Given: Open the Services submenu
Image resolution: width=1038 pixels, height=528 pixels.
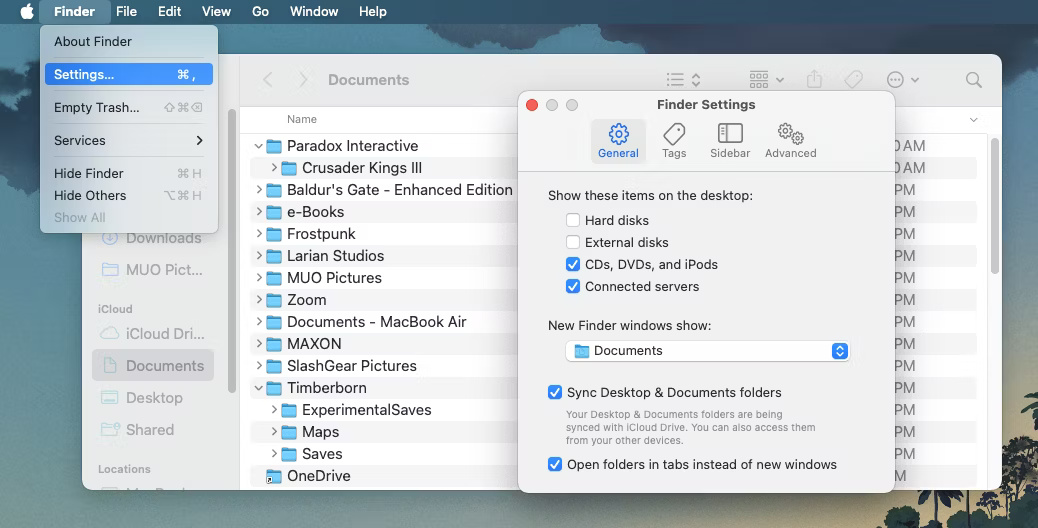Looking at the screenshot, I should pyautogui.click(x=129, y=140).
